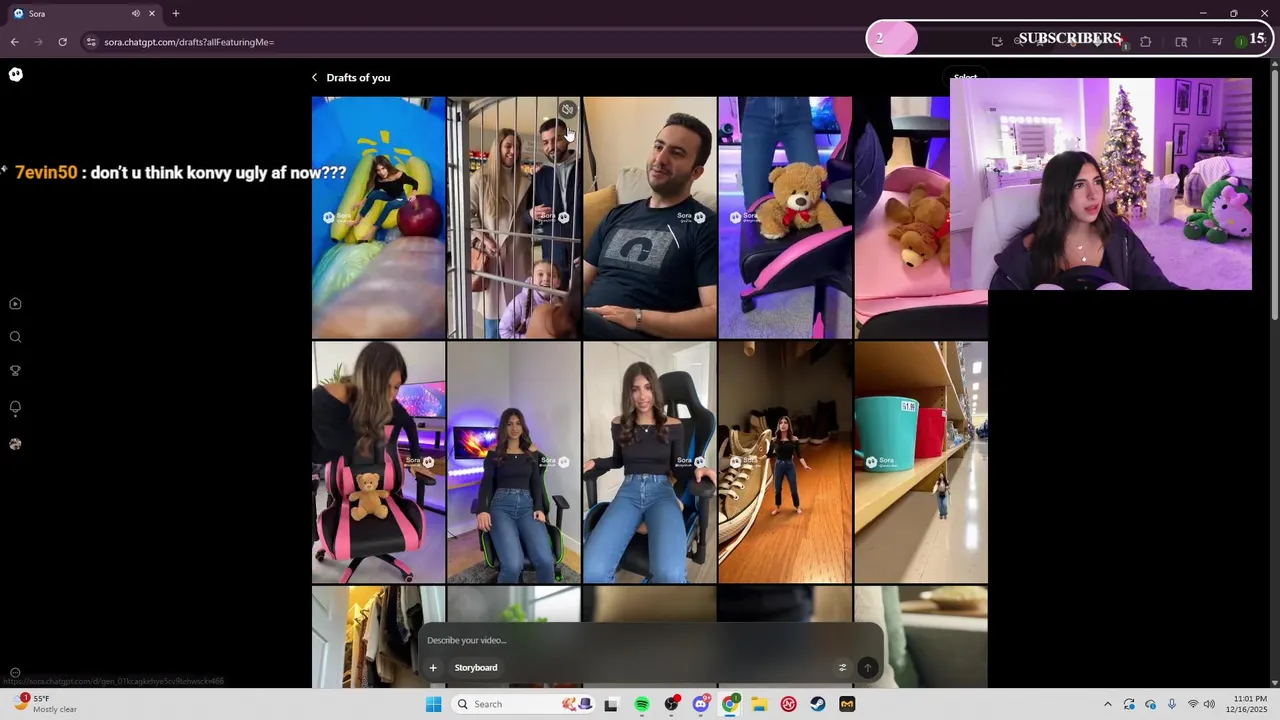Image resolution: width=1280 pixels, height=720 pixels.
Task: Open the video feed sidebar icon
Action: coord(15,304)
